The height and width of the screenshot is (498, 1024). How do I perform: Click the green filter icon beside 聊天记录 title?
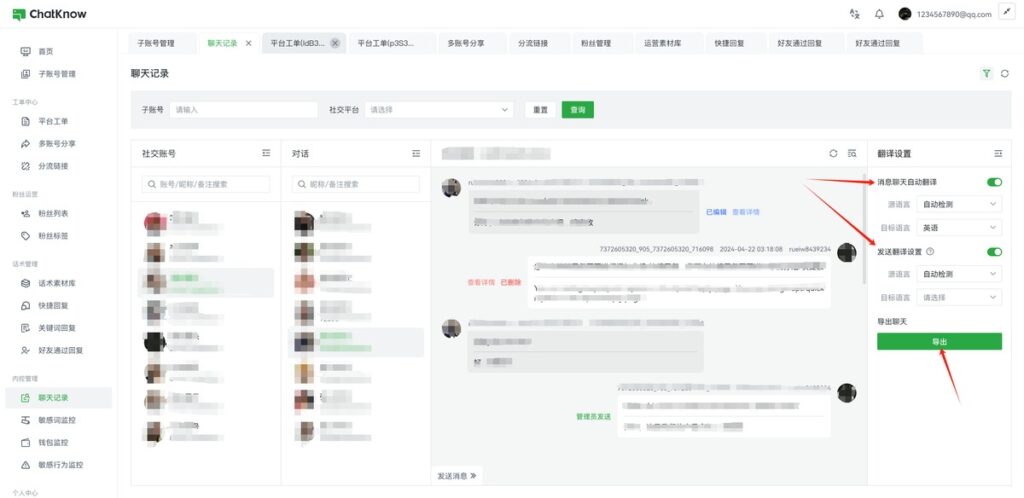tap(987, 74)
